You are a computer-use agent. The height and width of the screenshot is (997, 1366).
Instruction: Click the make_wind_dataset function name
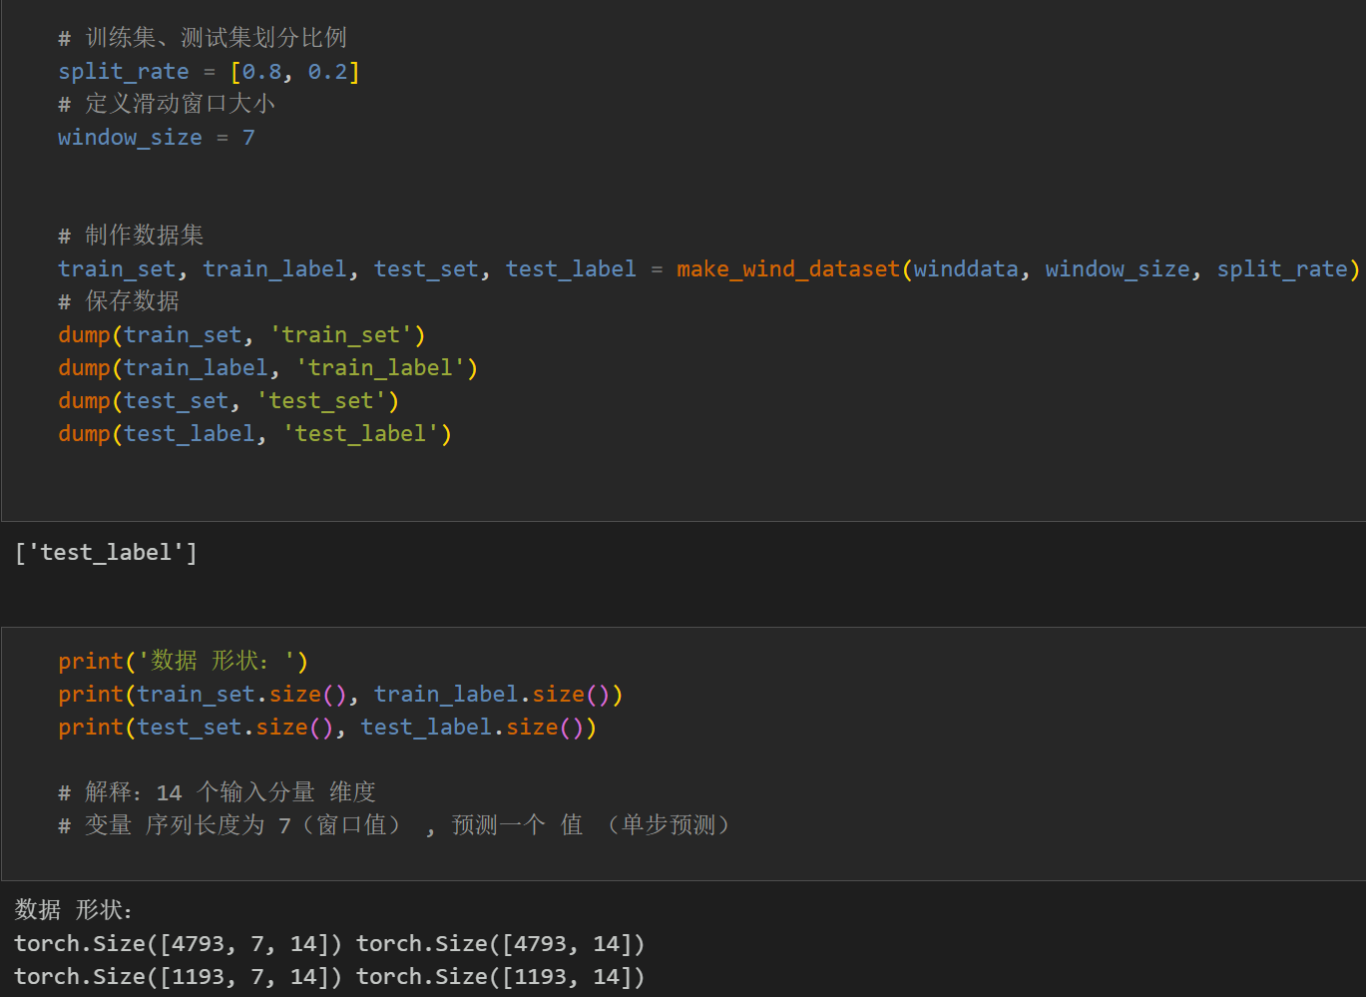787,269
